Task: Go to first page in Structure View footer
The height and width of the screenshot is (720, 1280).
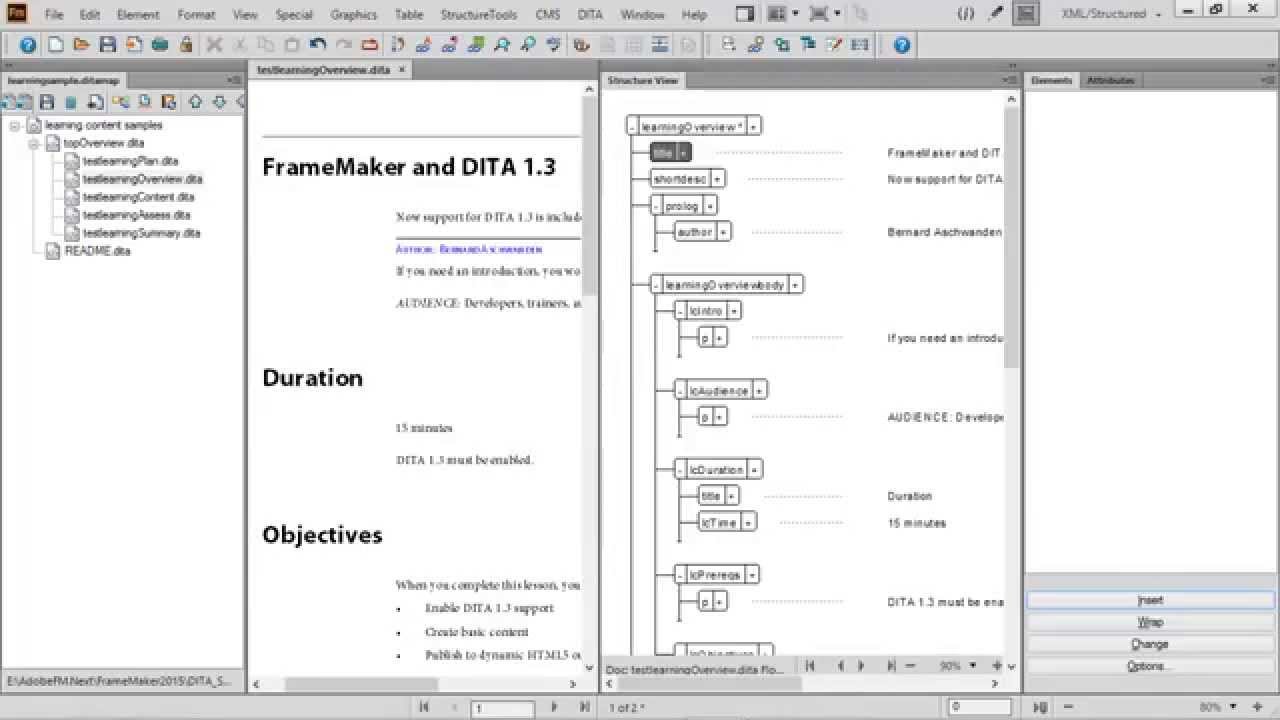Action: pos(810,666)
